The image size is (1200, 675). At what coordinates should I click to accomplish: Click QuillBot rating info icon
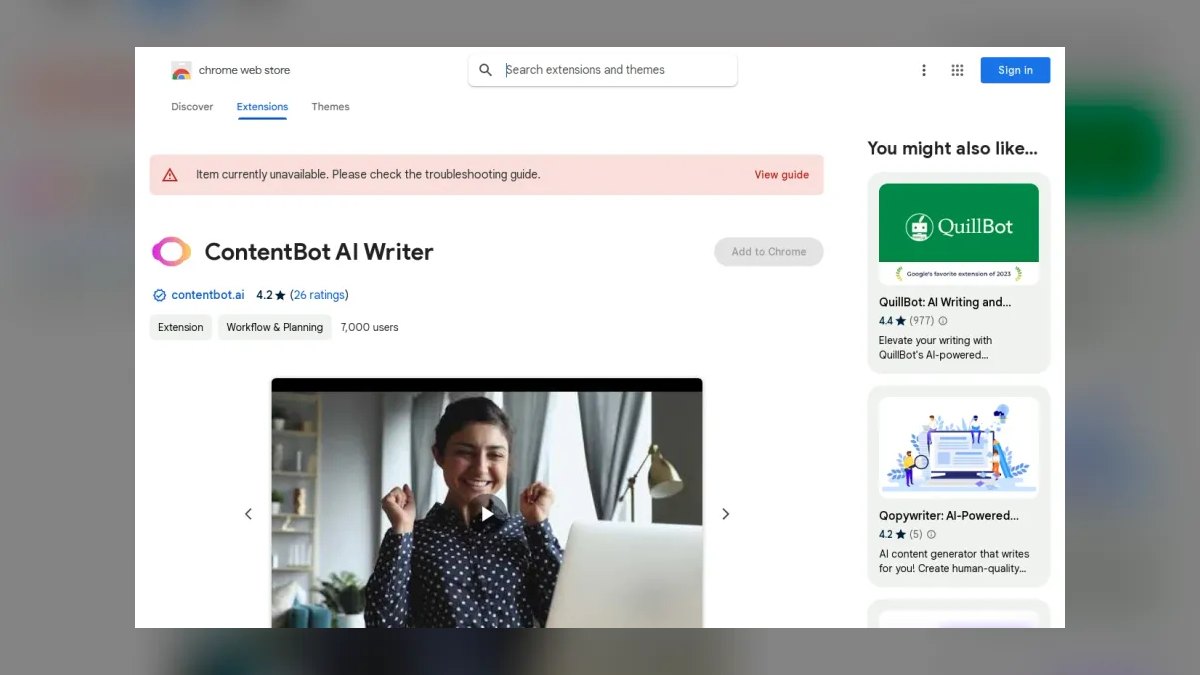[943, 321]
